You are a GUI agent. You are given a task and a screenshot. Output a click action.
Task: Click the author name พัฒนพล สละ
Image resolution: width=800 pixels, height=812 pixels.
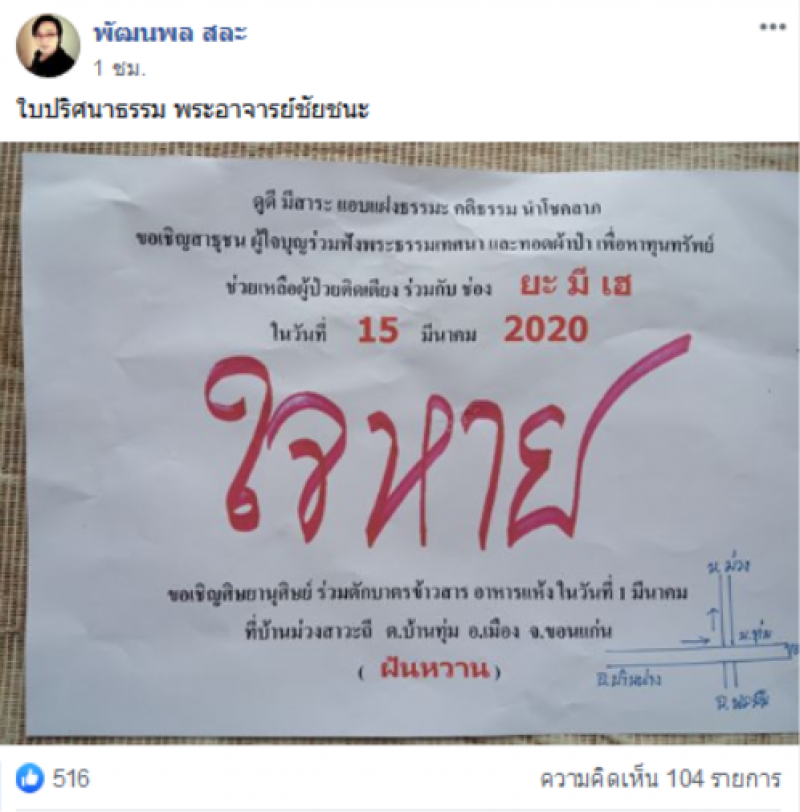tap(170, 33)
